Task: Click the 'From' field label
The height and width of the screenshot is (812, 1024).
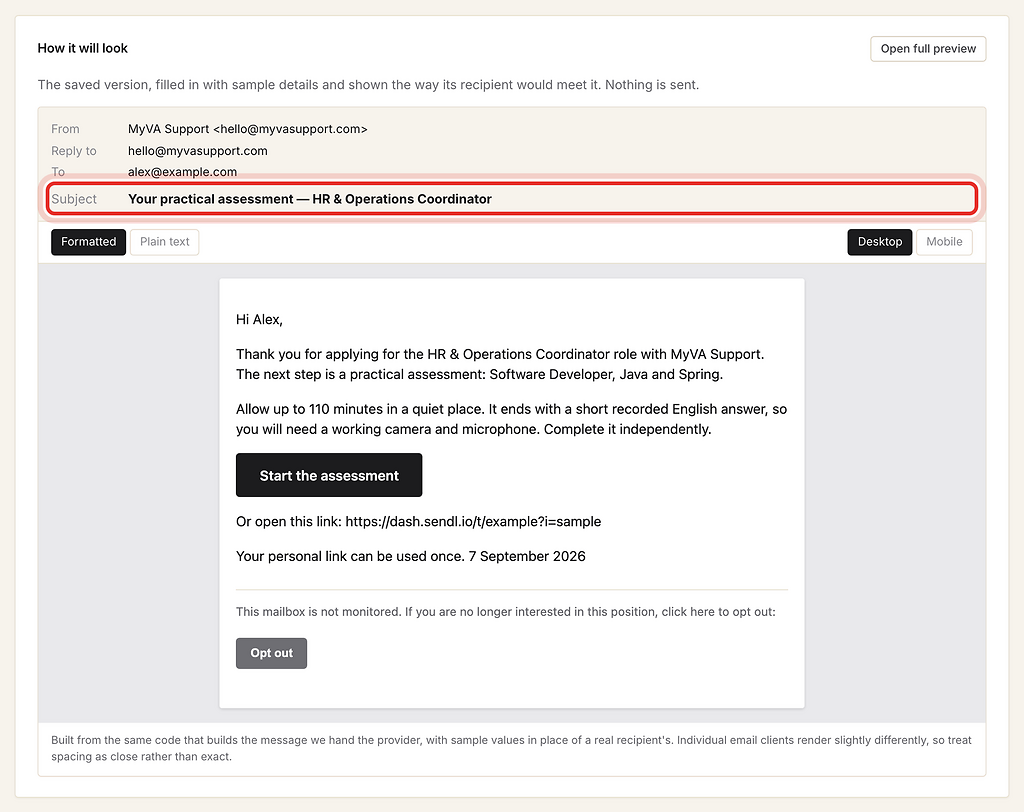Action: coord(65,129)
